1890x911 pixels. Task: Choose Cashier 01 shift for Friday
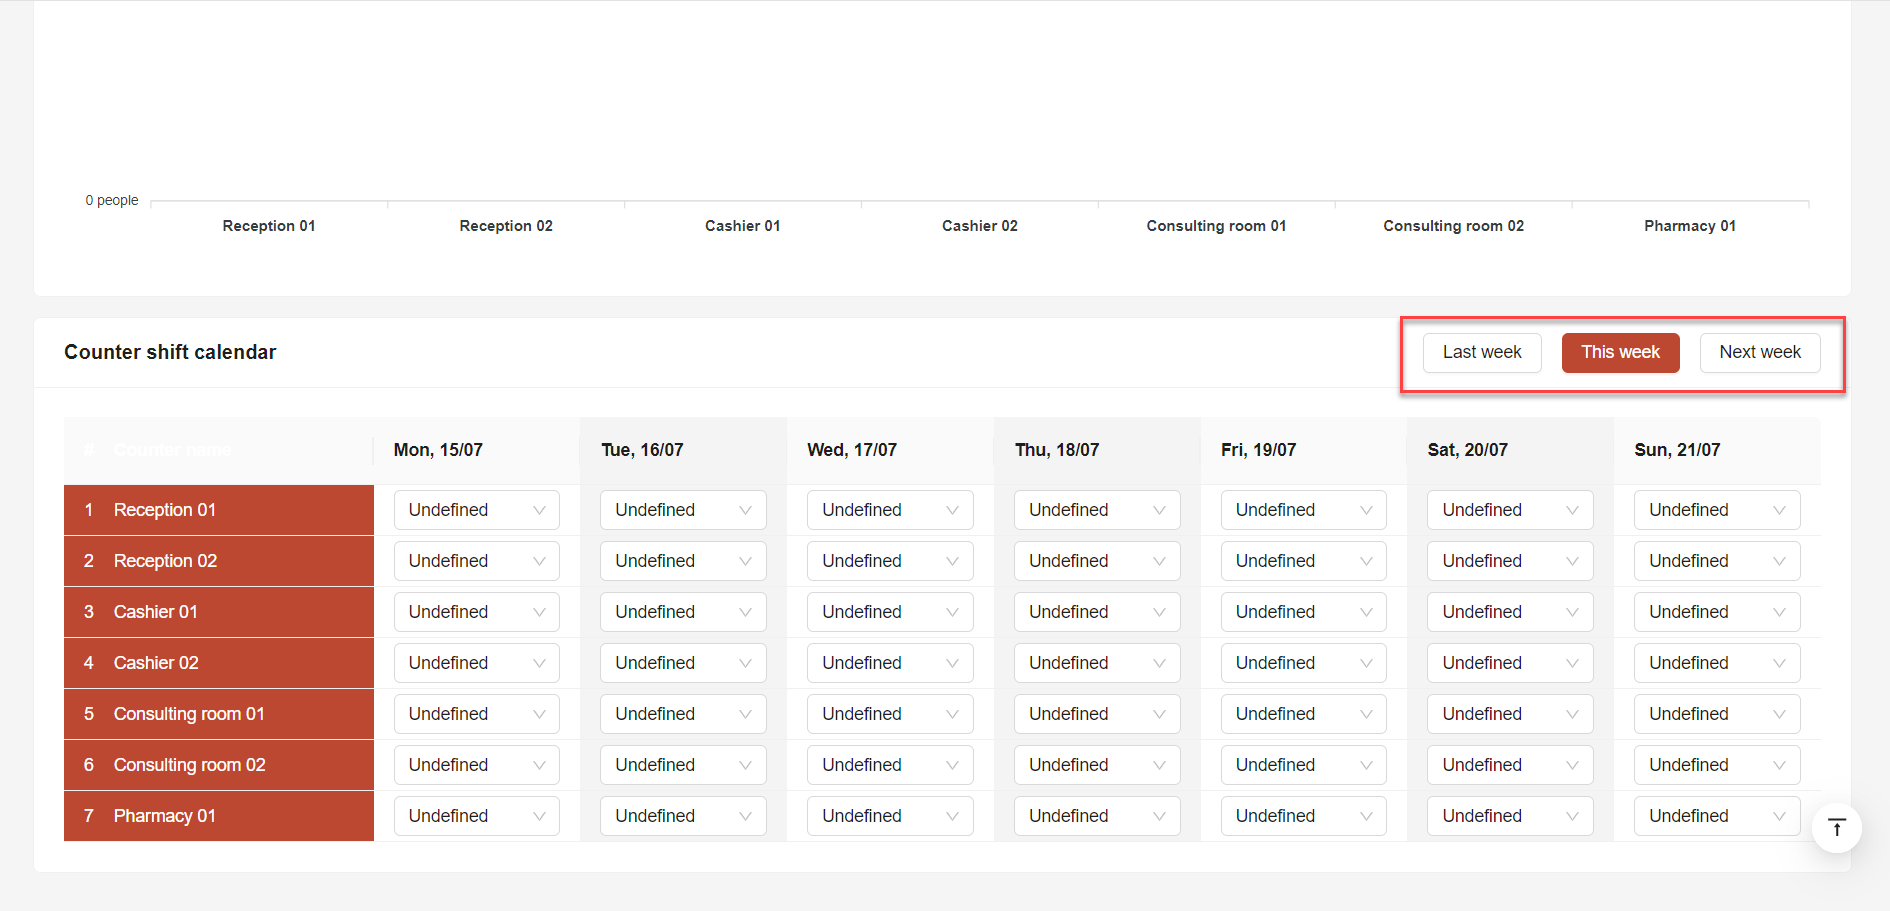(x=1303, y=612)
